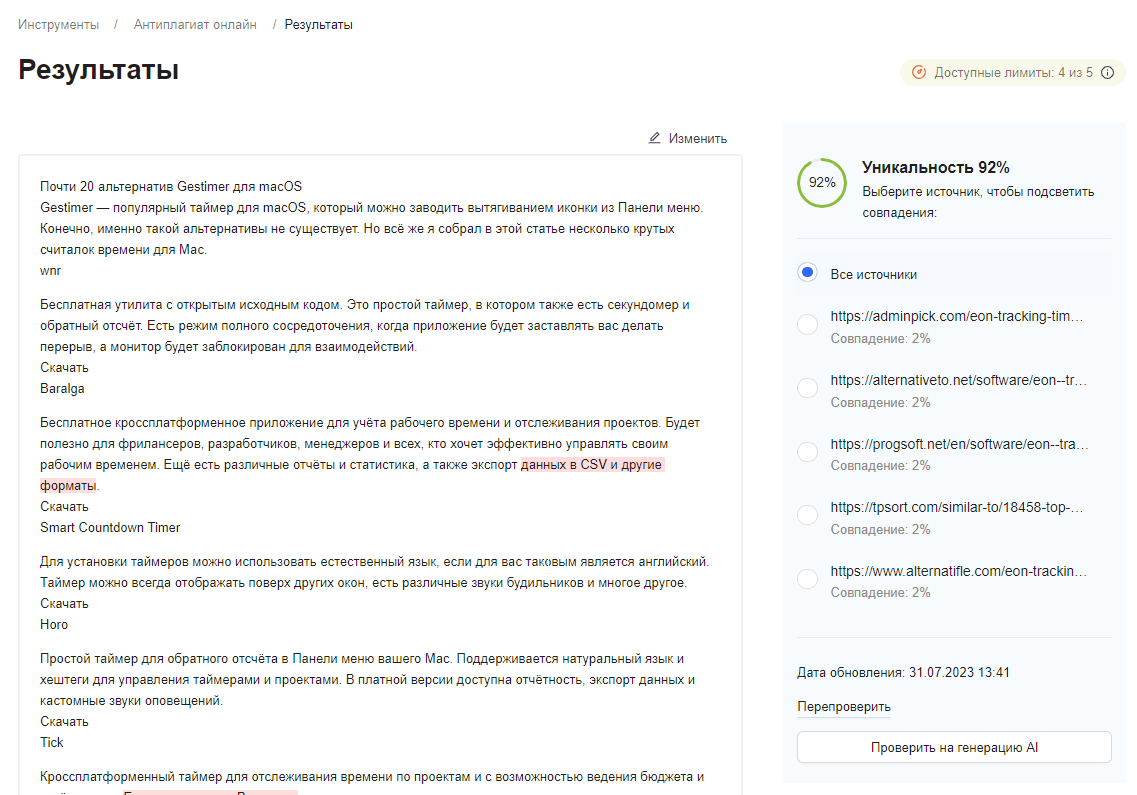Click Скачать line below the wnr description
Image resolution: width=1137 pixels, height=795 pixels.
[64, 368]
